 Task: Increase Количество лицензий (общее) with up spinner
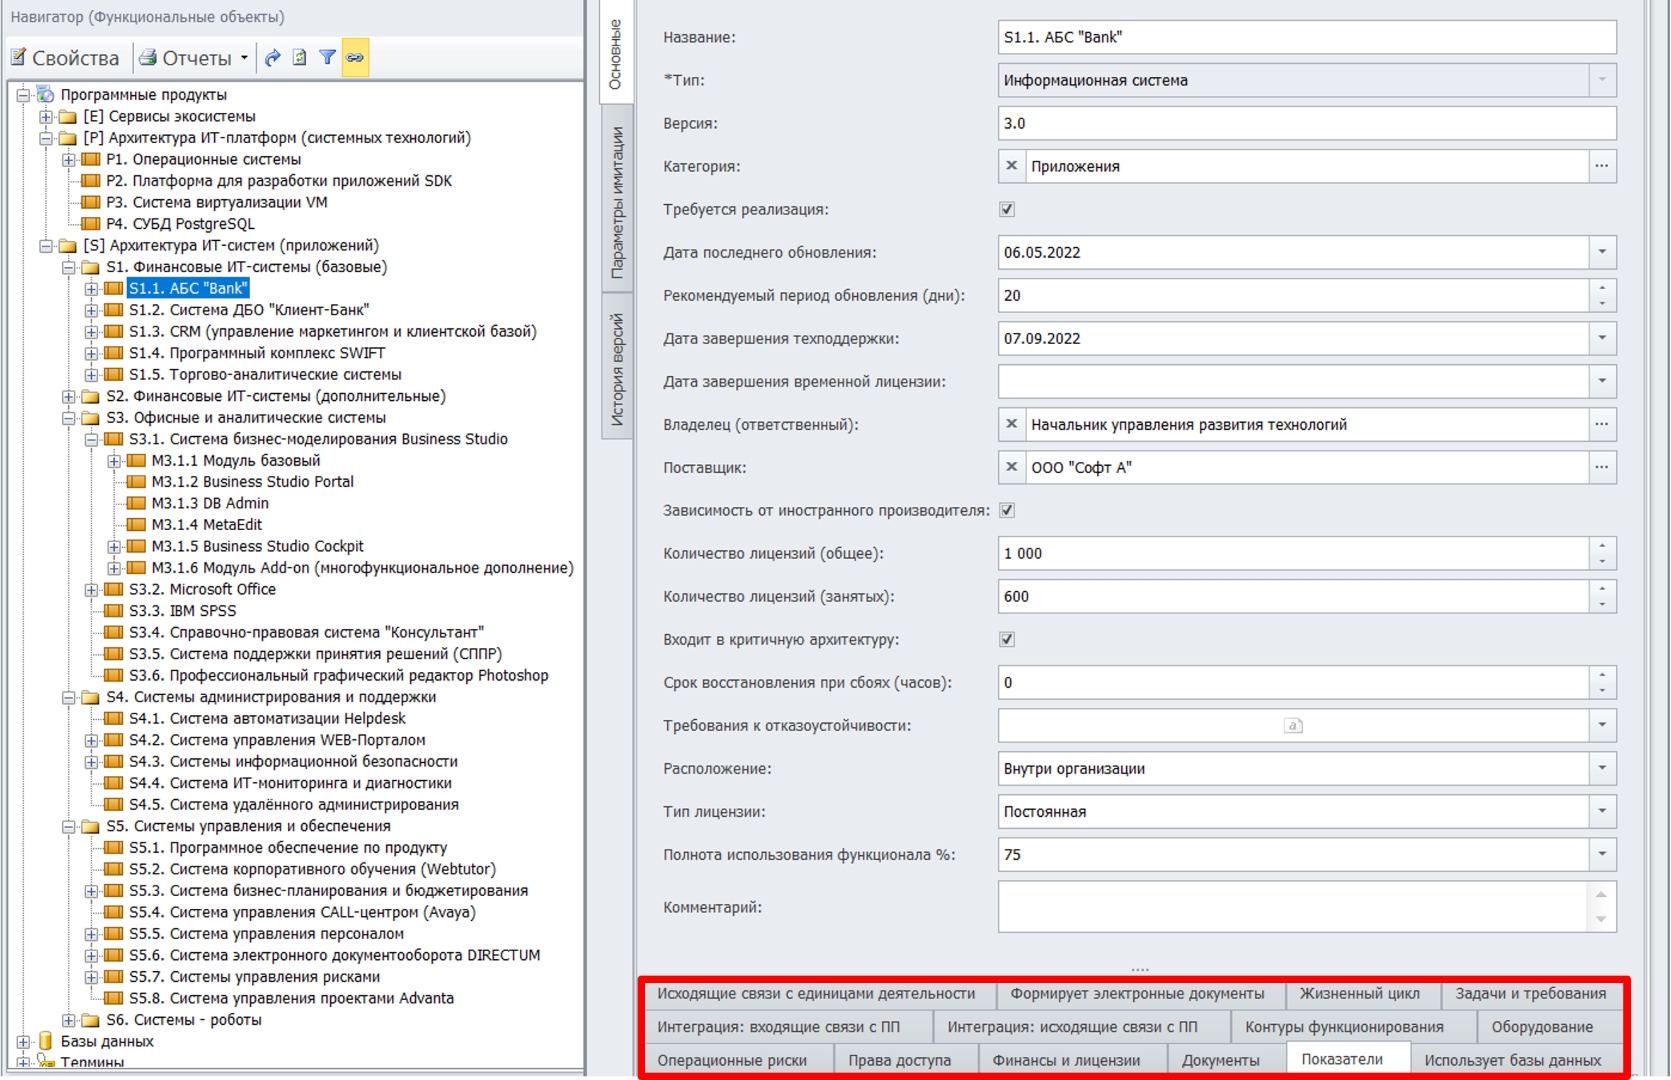tap(1602, 546)
